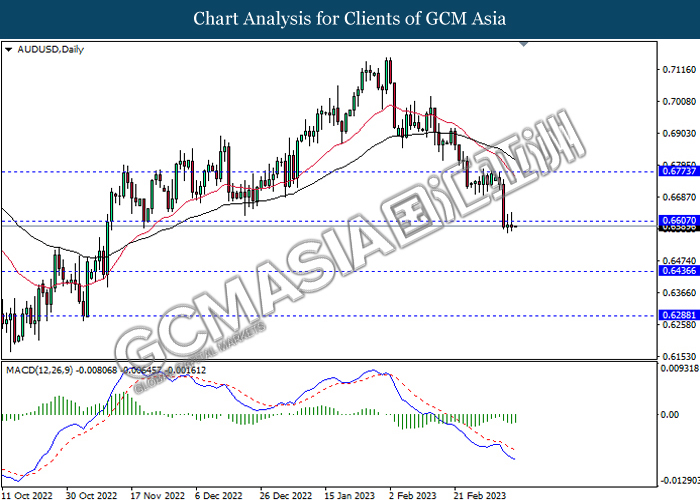Select the 0.66070 price level label

679,220
